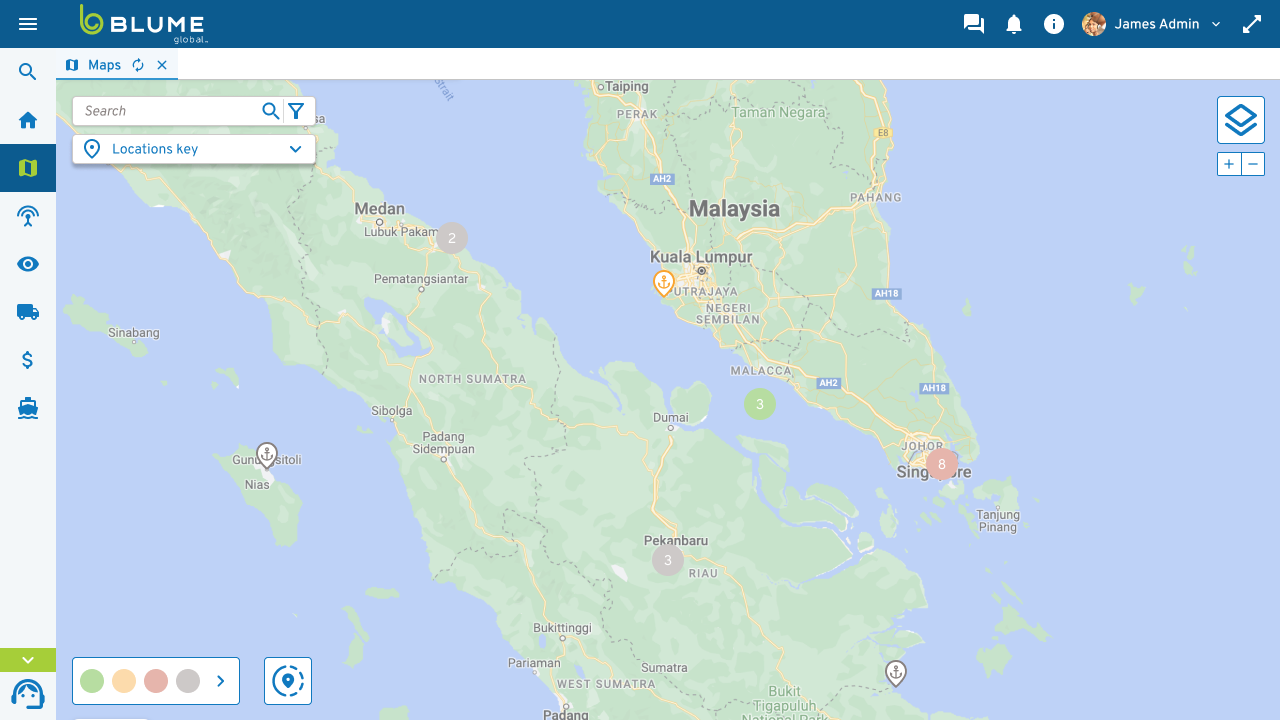Click the orange status color circle
Screen dimensions: 1280x720
point(124,681)
